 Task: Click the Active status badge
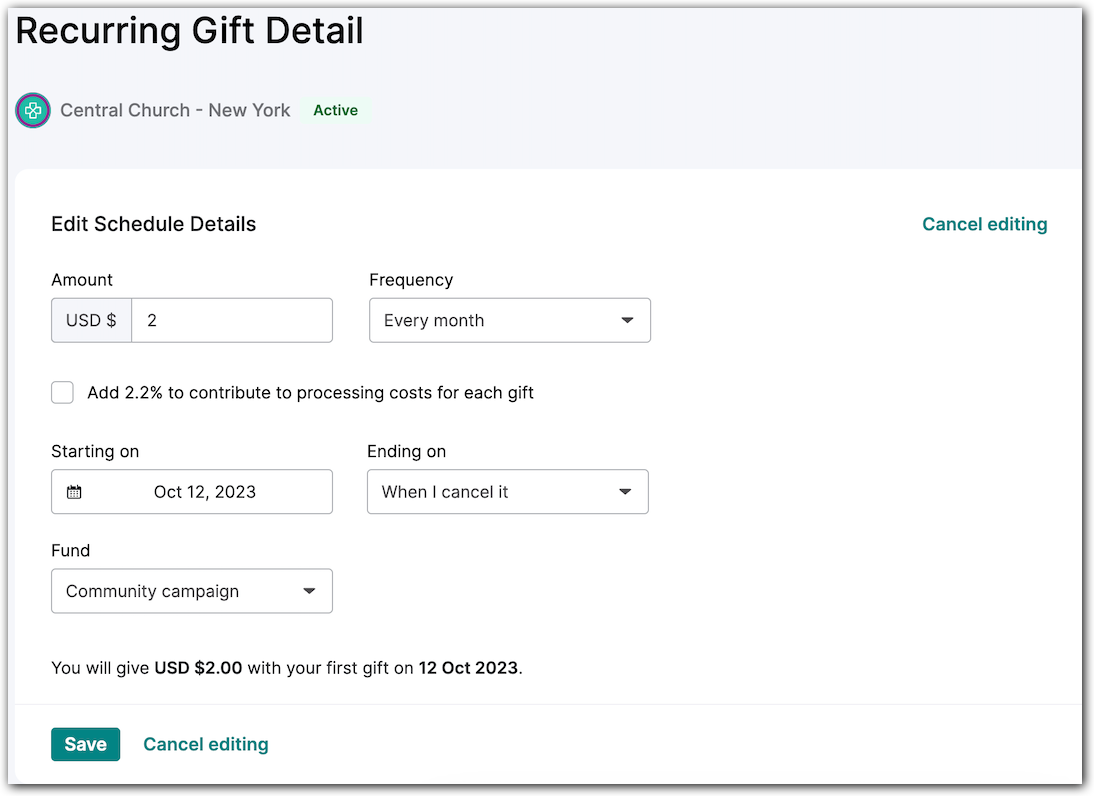coord(336,110)
